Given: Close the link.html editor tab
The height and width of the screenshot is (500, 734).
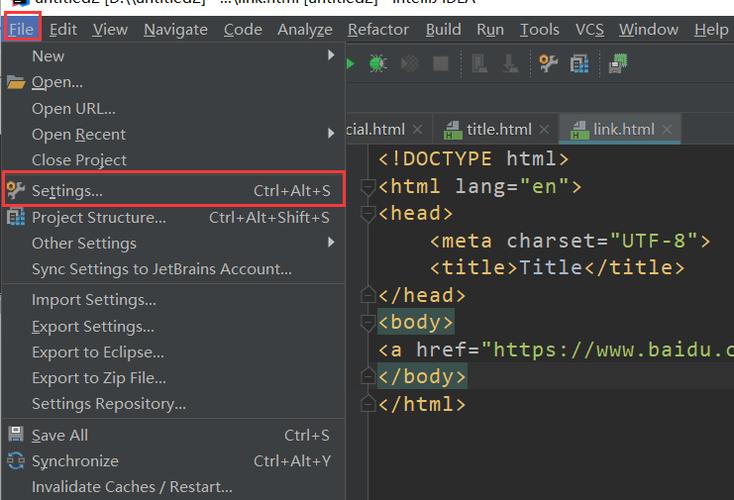Looking at the screenshot, I should coord(668,129).
